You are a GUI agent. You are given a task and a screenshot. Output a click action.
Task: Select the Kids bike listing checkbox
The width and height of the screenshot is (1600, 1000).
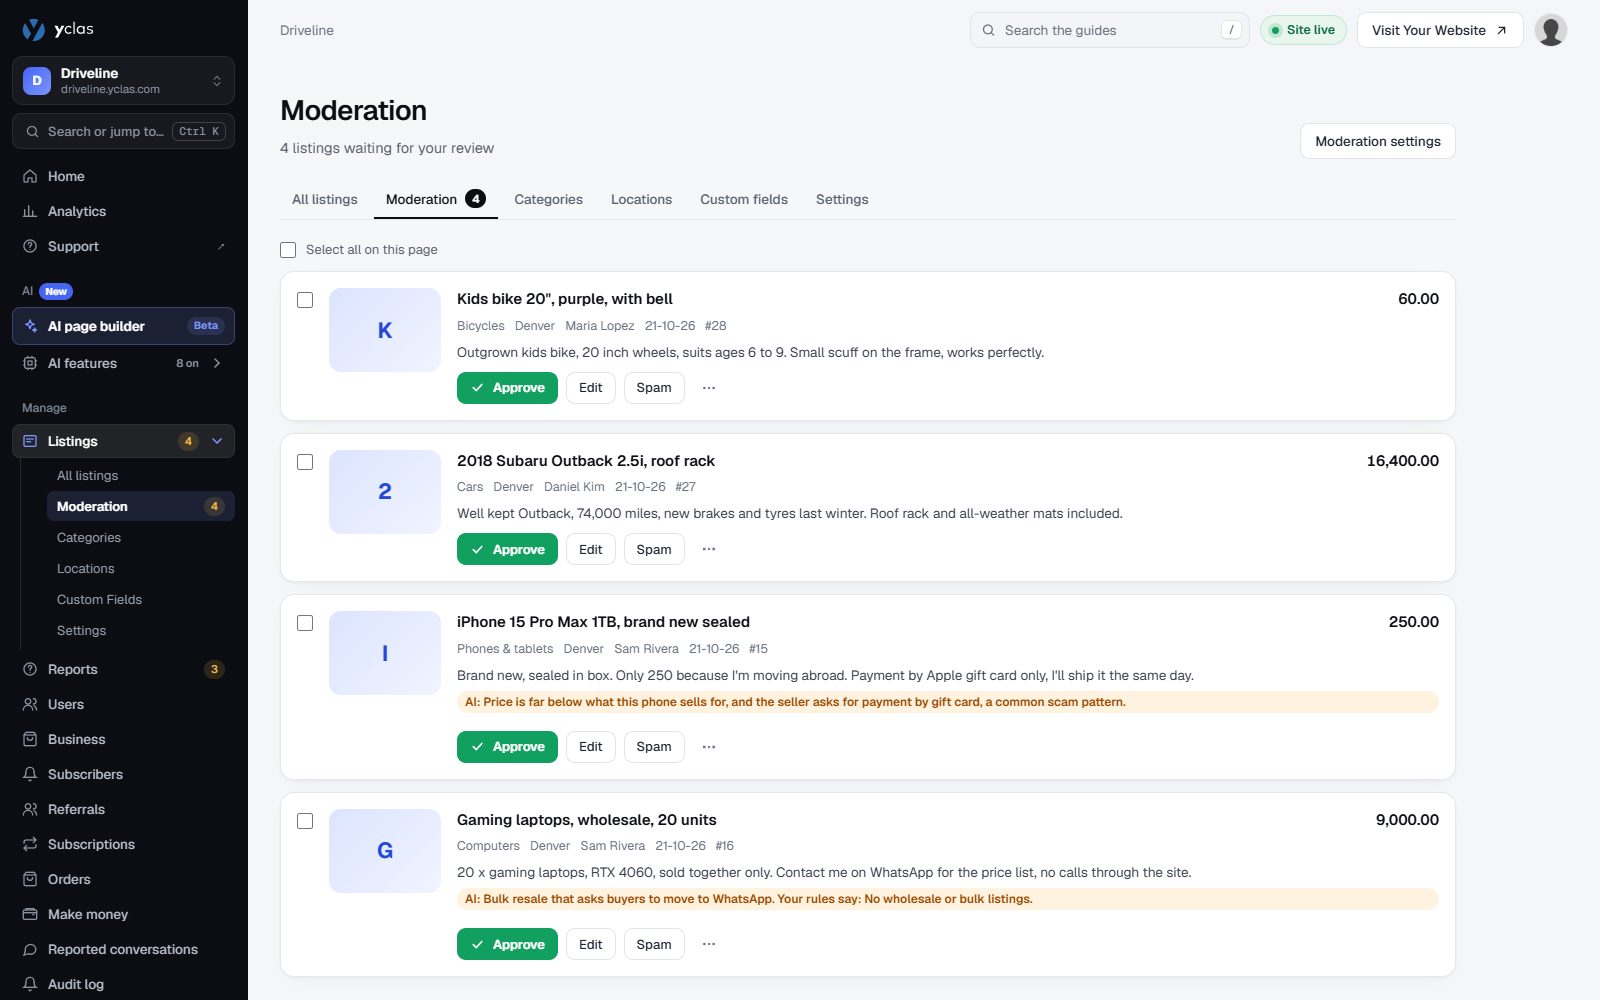point(305,300)
